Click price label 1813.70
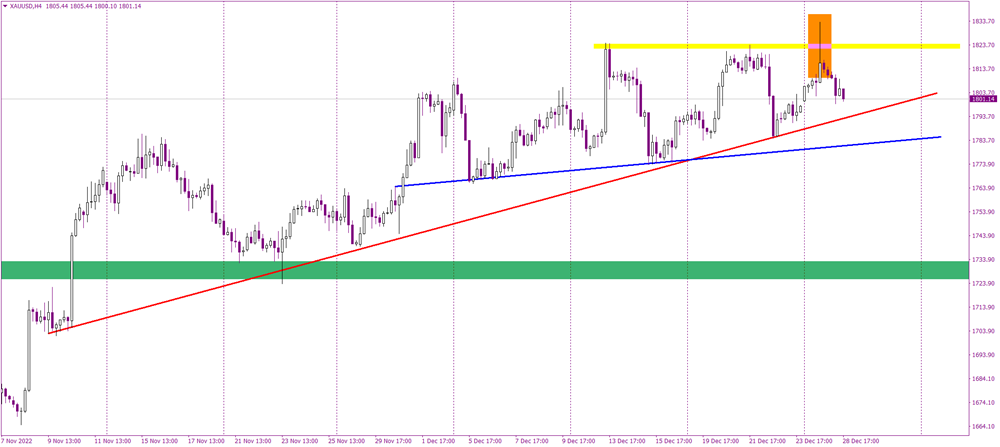The image size is (1000, 447). pos(982,69)
